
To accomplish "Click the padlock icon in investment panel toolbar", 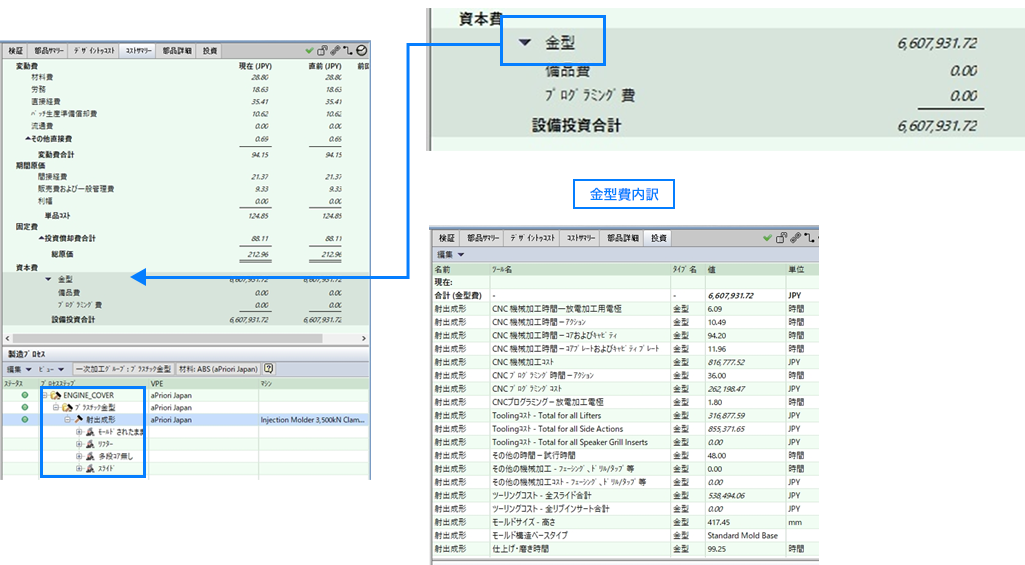I will 780,238.
